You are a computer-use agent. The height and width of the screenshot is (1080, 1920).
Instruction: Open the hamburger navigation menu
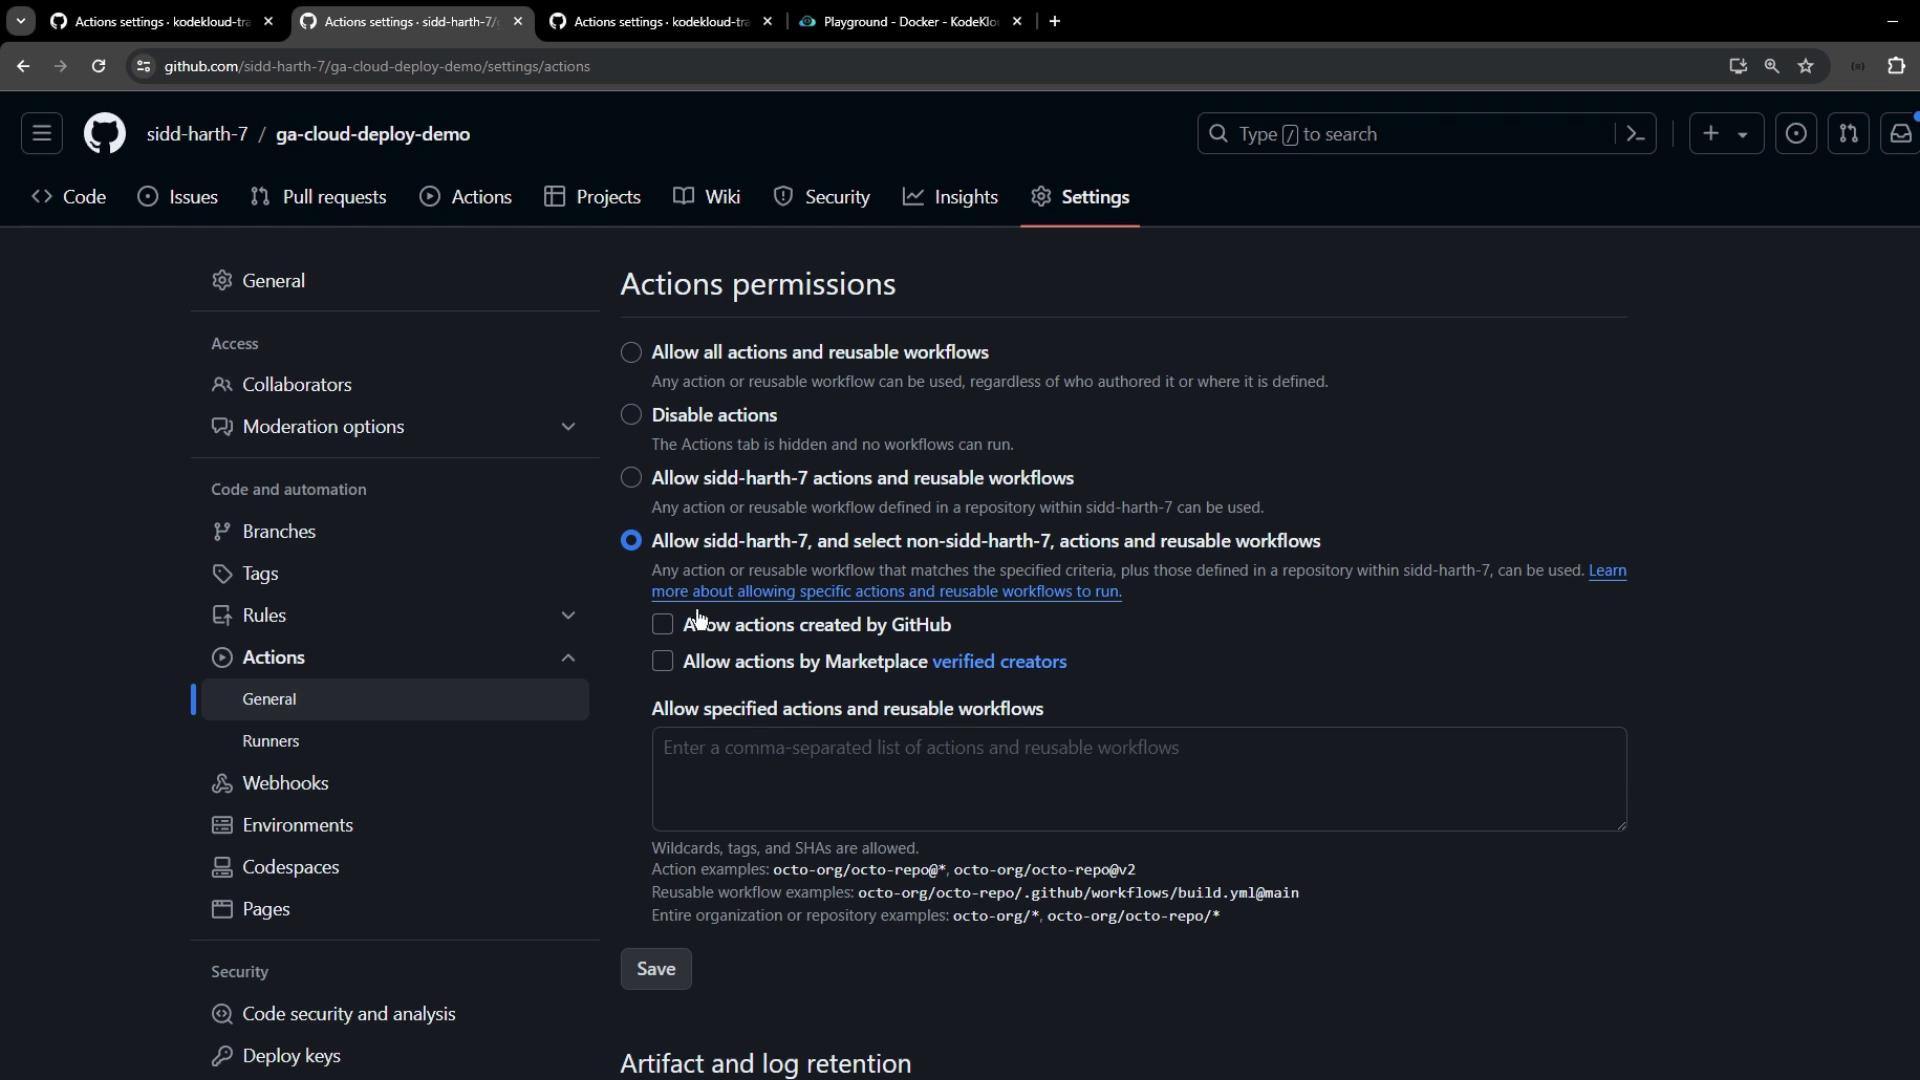pyautogui.click(x=42, y=134)
